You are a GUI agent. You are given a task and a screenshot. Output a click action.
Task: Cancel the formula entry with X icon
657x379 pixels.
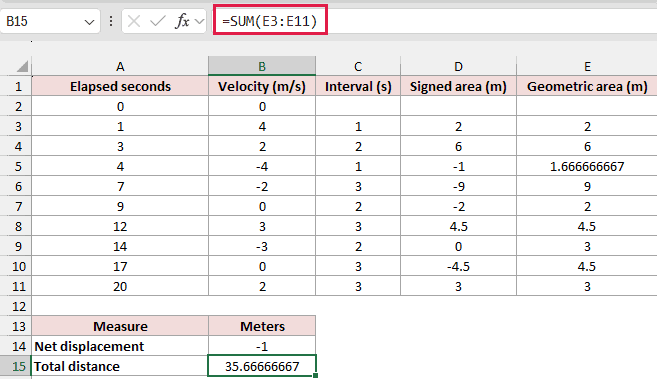click(x=134, y=21)
